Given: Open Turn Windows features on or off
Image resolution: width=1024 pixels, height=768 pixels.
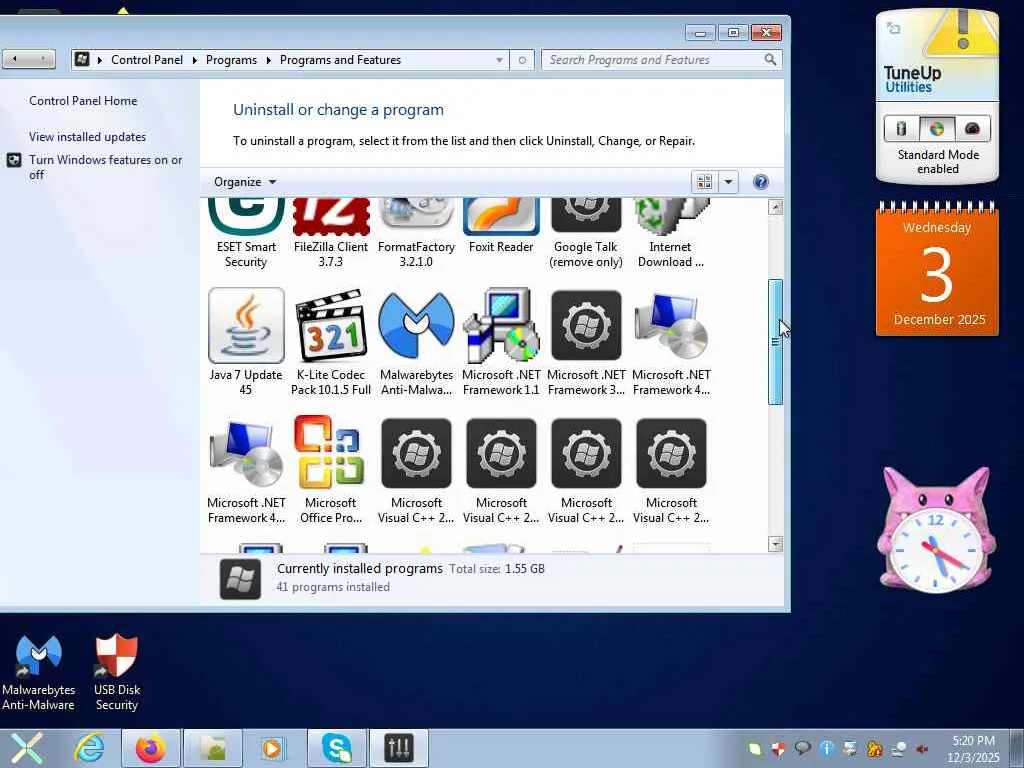Looking at the screenshot, I should [105, 167].
